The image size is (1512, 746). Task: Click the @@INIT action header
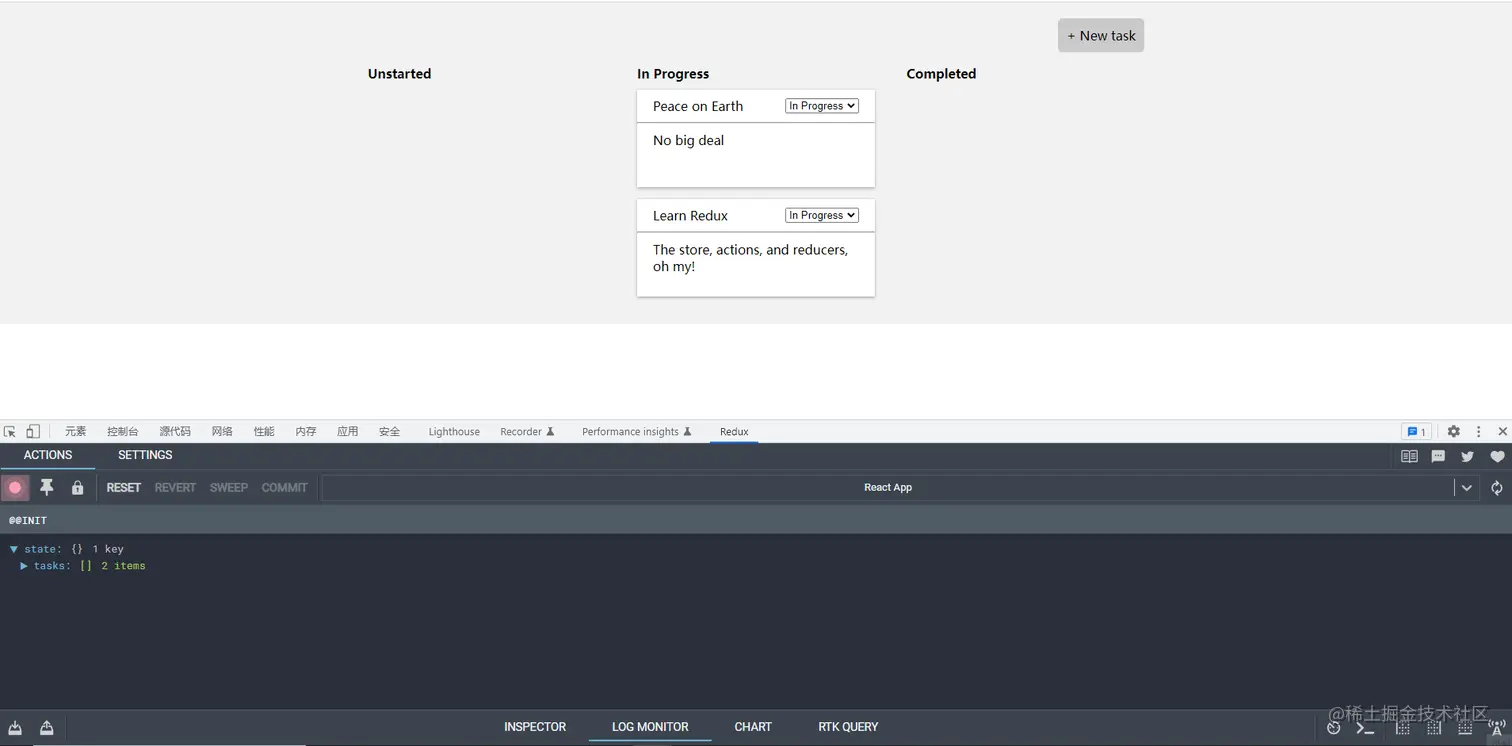[x=756, y=520]
